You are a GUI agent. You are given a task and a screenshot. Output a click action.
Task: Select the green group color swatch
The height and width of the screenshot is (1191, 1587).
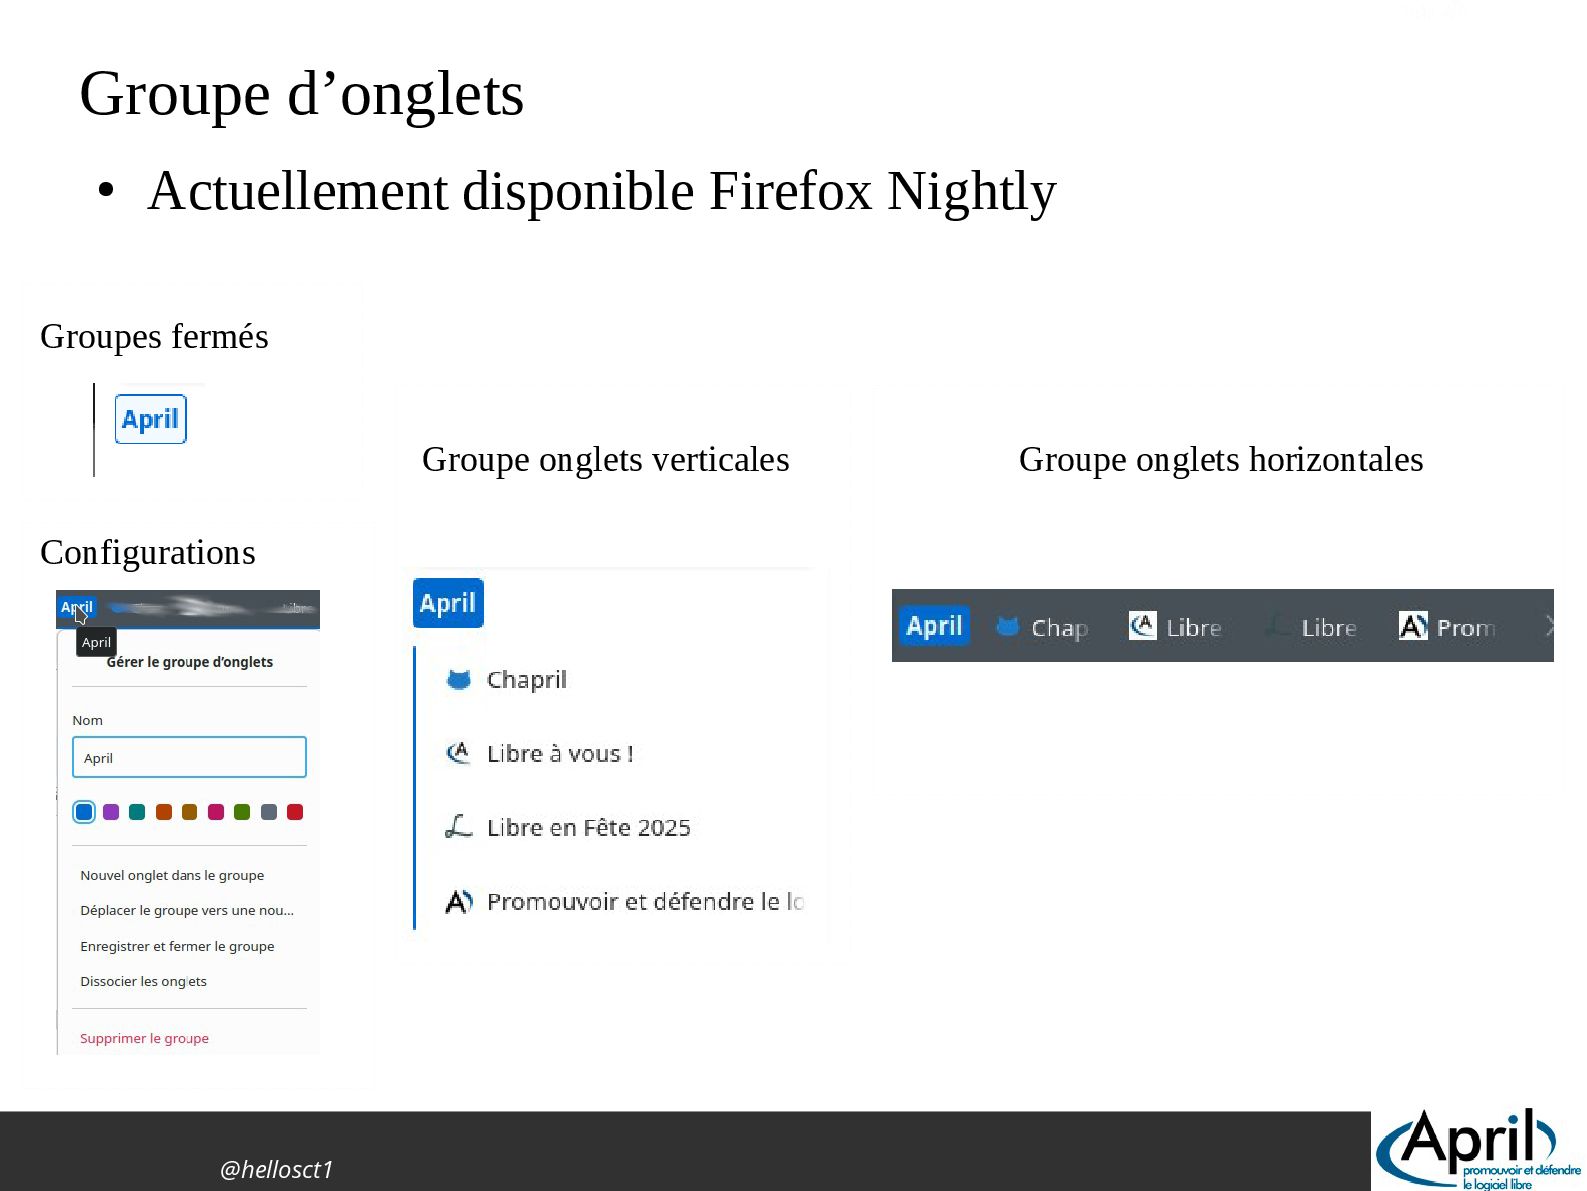tap(242, 812)
